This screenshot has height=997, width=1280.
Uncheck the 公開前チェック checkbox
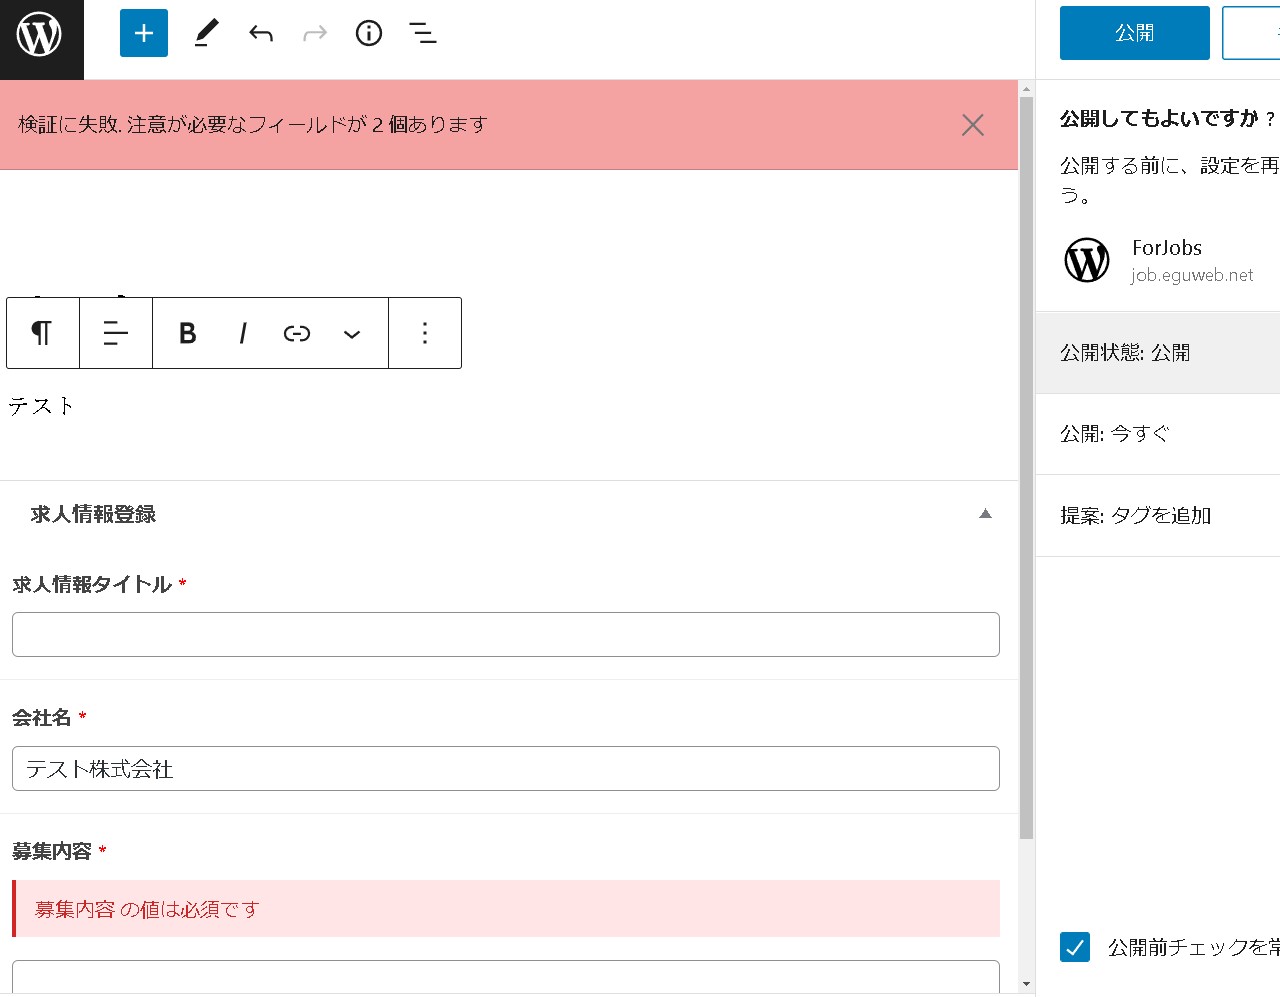coord(1074,947)
